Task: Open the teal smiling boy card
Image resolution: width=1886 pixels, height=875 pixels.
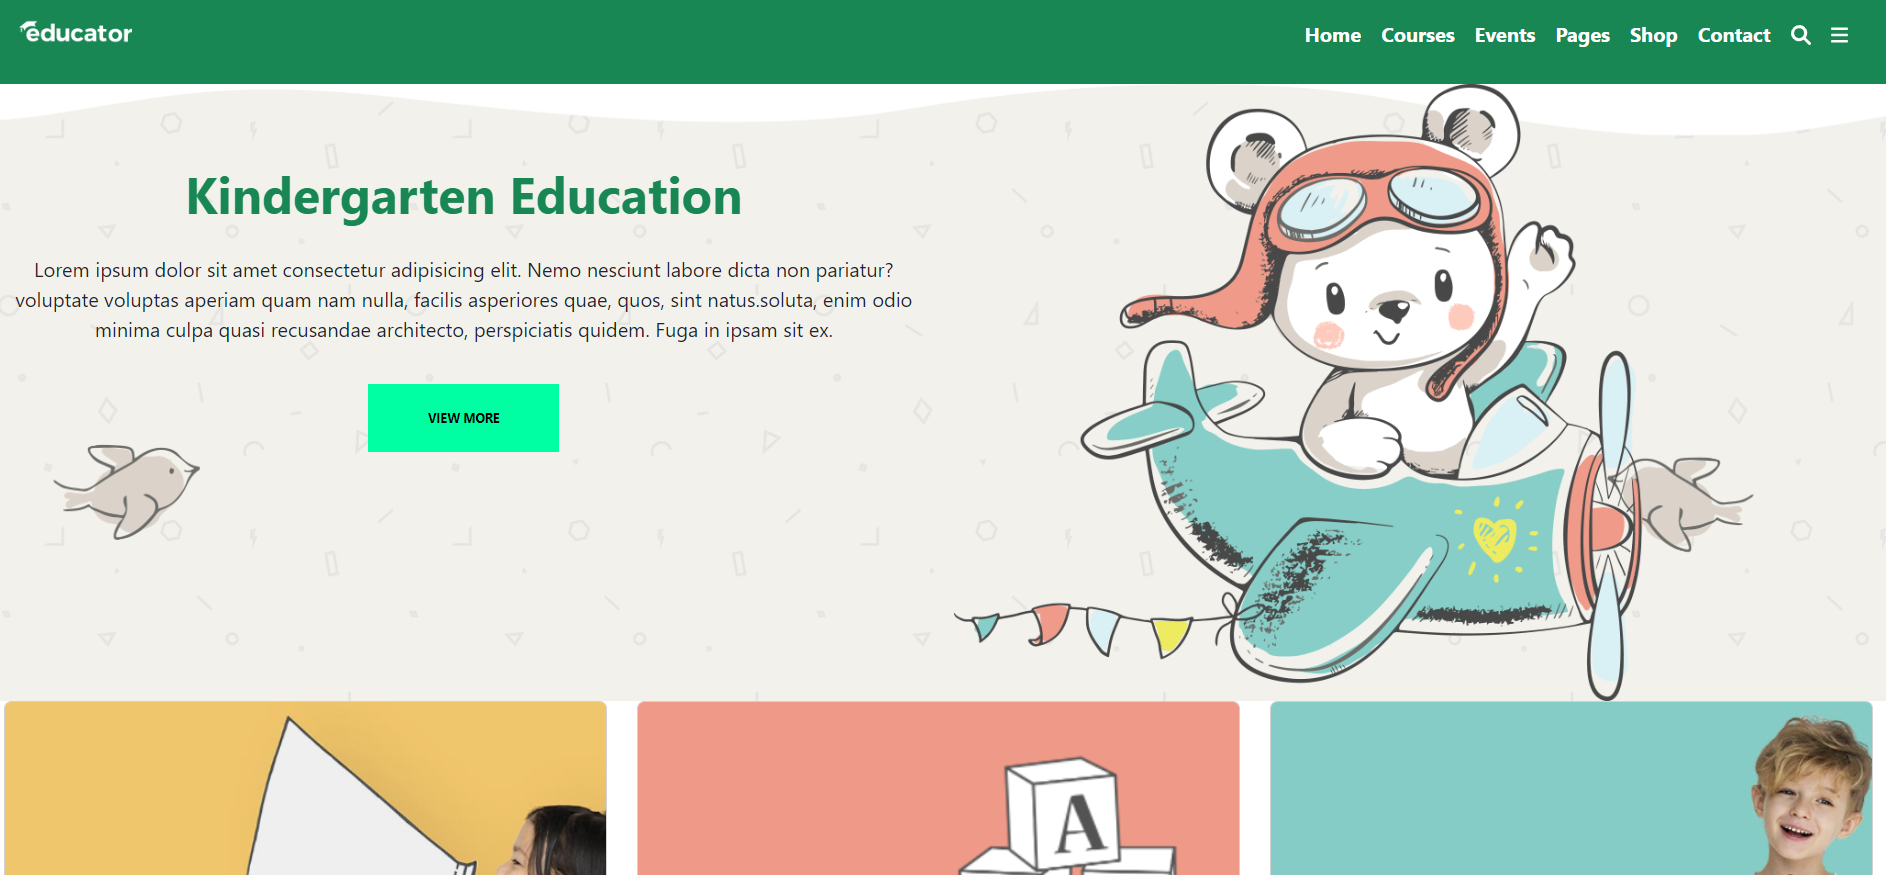Action: (x=1571, y=788)
